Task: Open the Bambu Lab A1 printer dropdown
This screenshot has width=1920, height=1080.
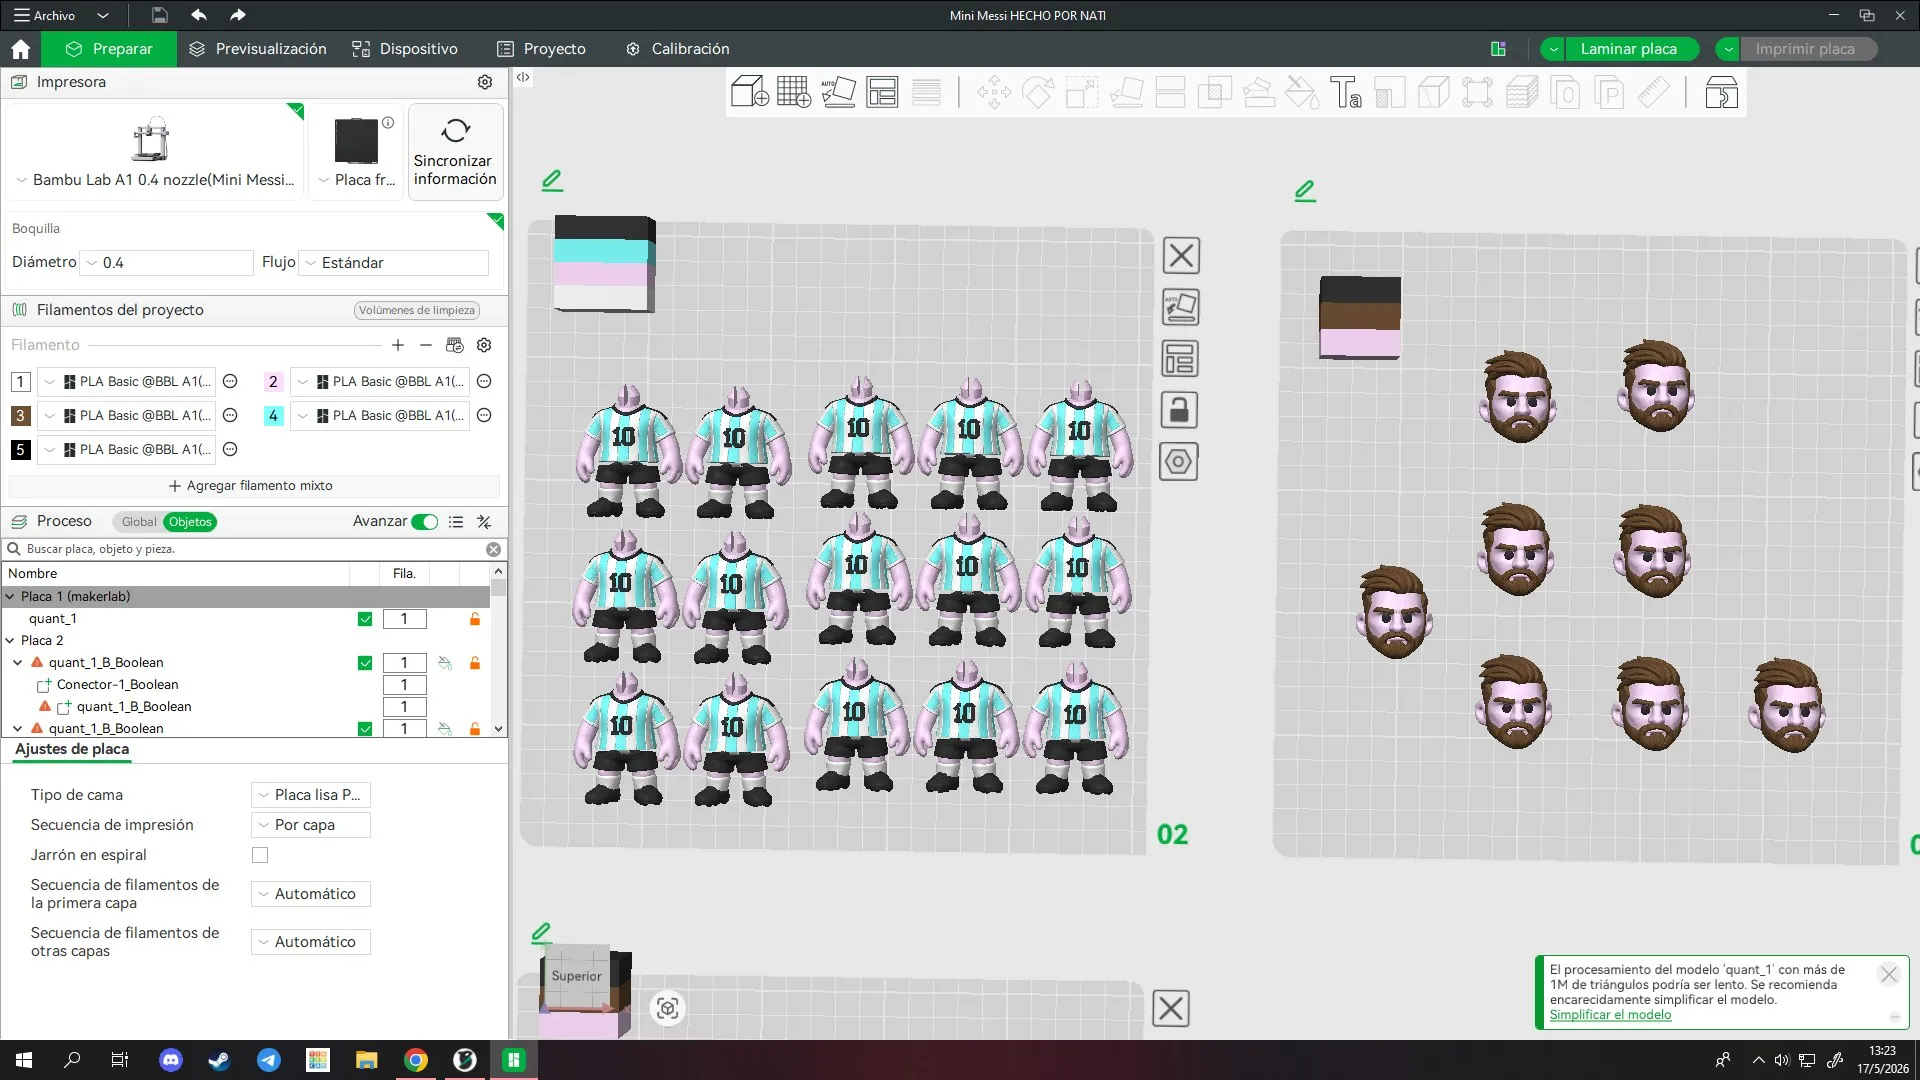Action: click(155, 180)
